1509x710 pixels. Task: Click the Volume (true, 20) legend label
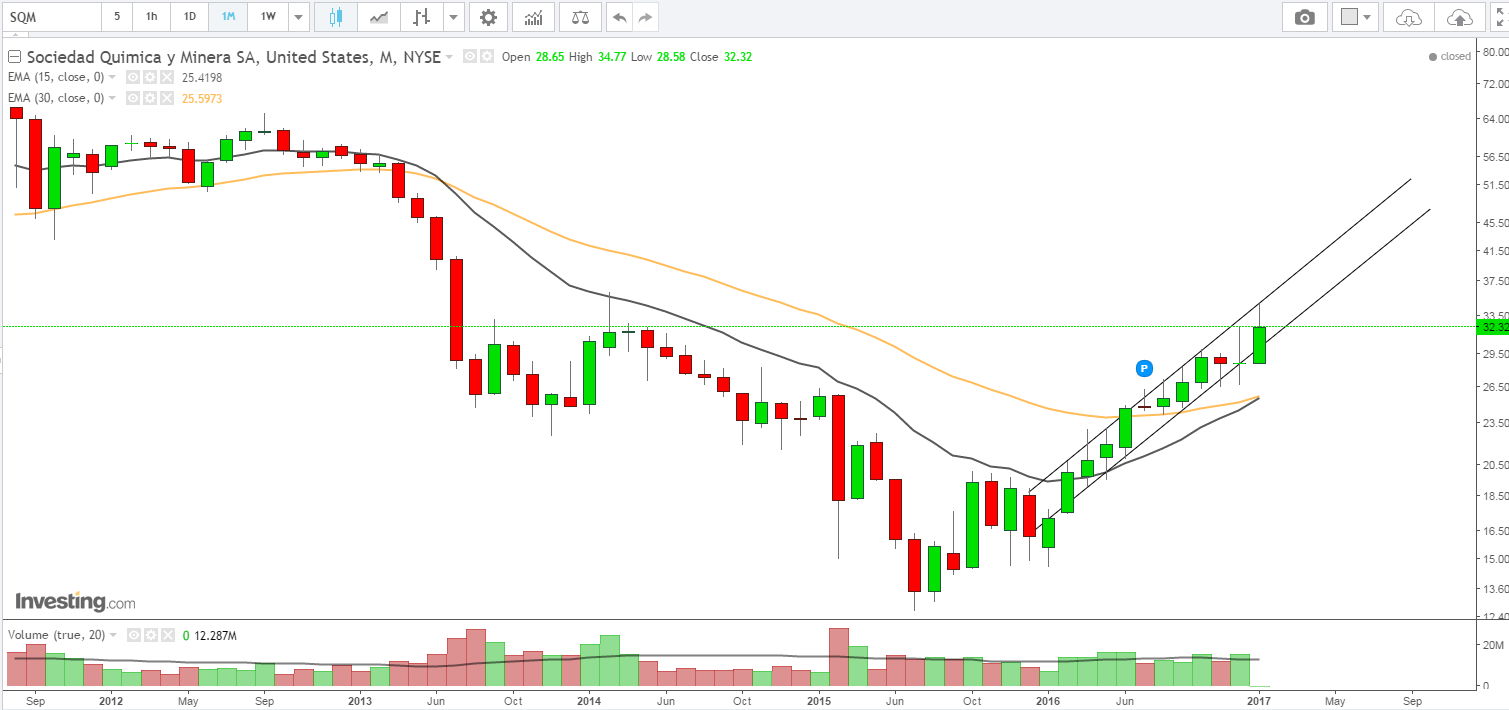pyautogui.click(x=56, y=635)
